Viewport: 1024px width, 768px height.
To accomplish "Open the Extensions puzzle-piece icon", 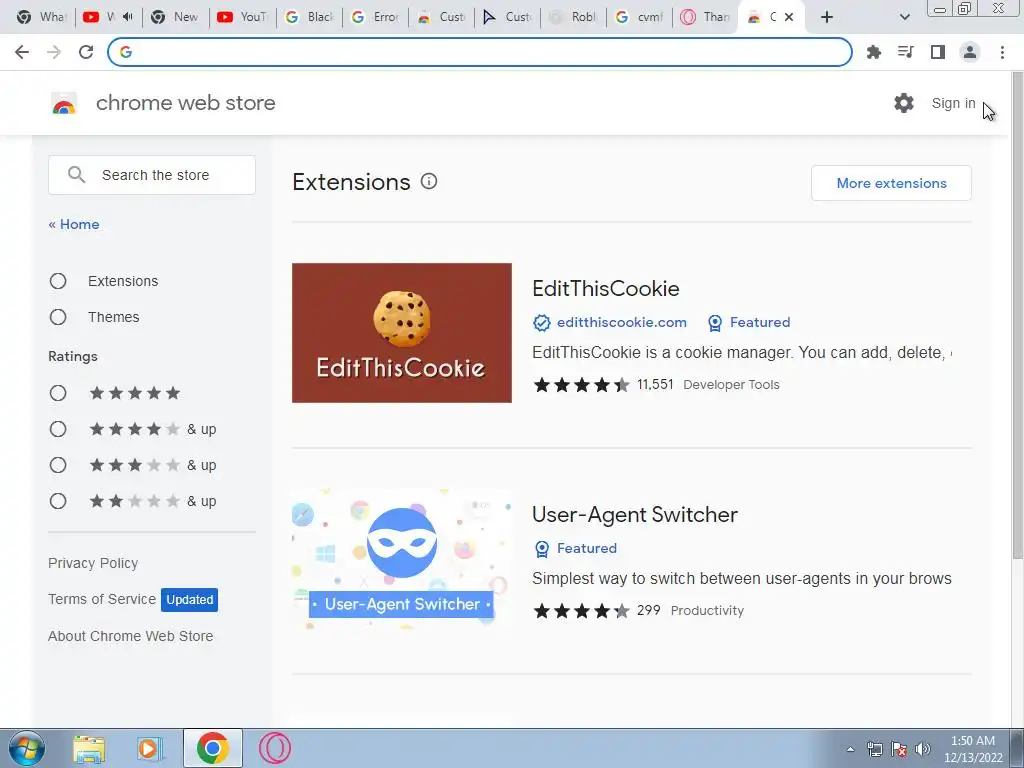I will click(874, 52).
